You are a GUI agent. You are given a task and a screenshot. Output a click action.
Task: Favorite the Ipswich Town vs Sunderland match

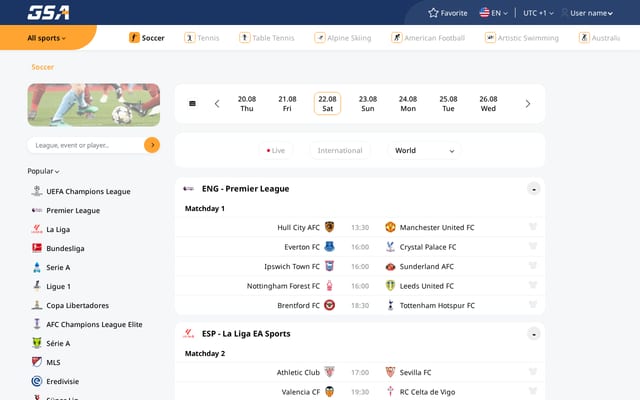[533, 266]
